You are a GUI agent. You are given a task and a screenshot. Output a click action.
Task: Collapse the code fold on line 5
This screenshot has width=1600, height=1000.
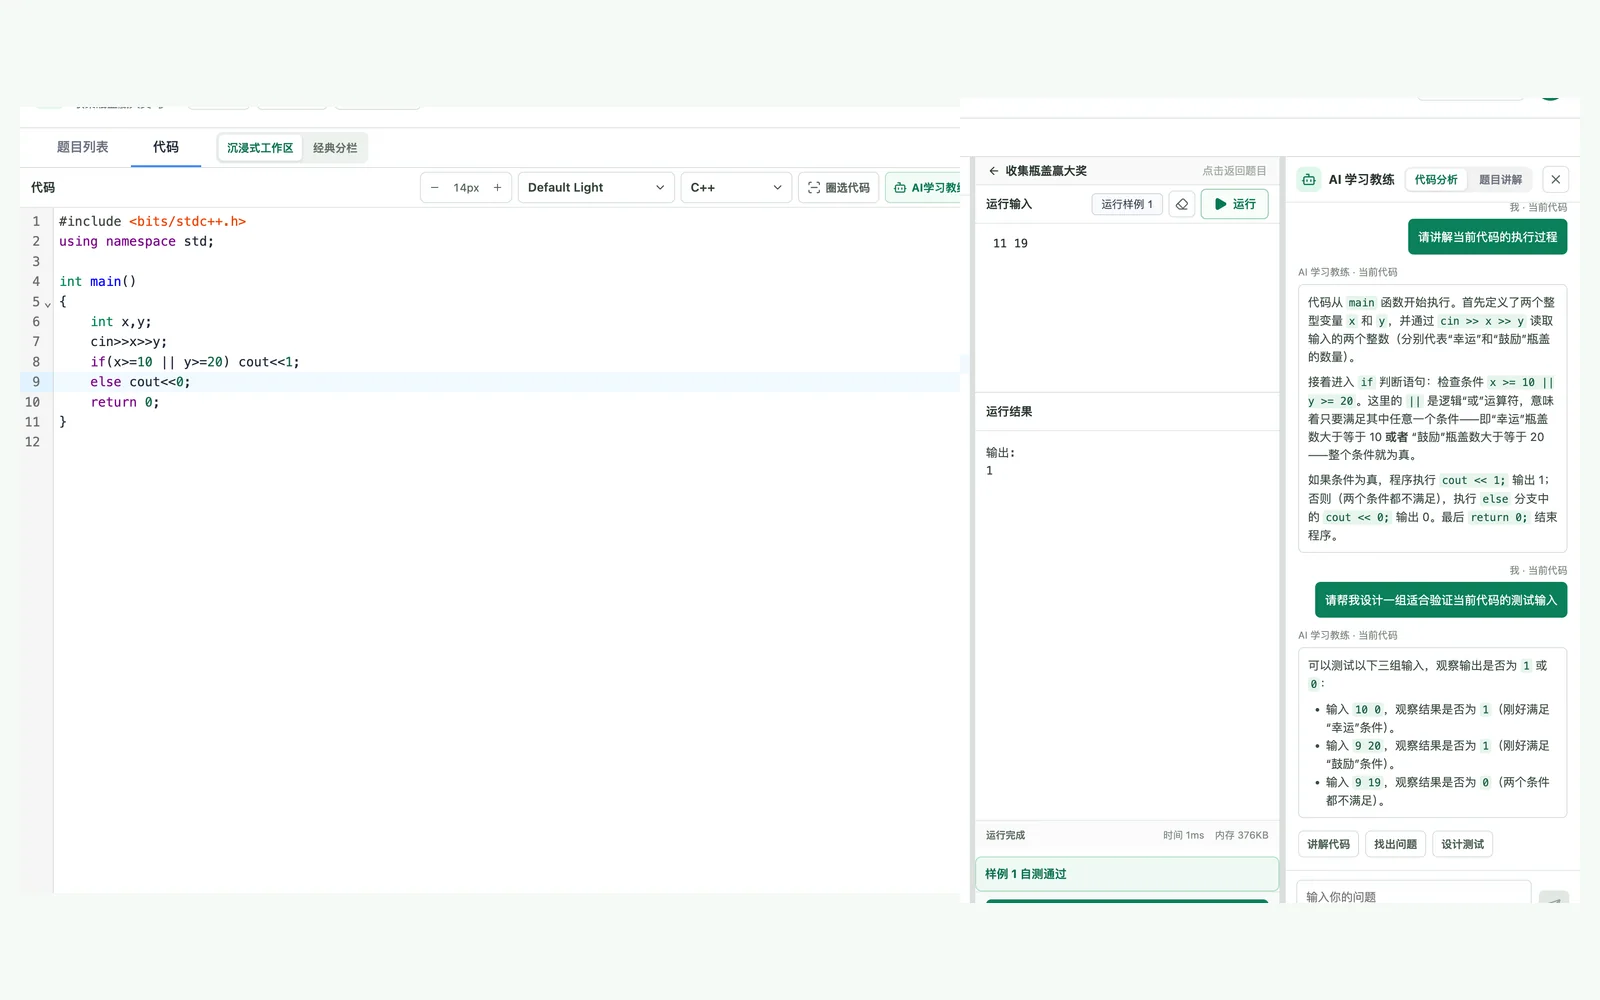point(48,303)
